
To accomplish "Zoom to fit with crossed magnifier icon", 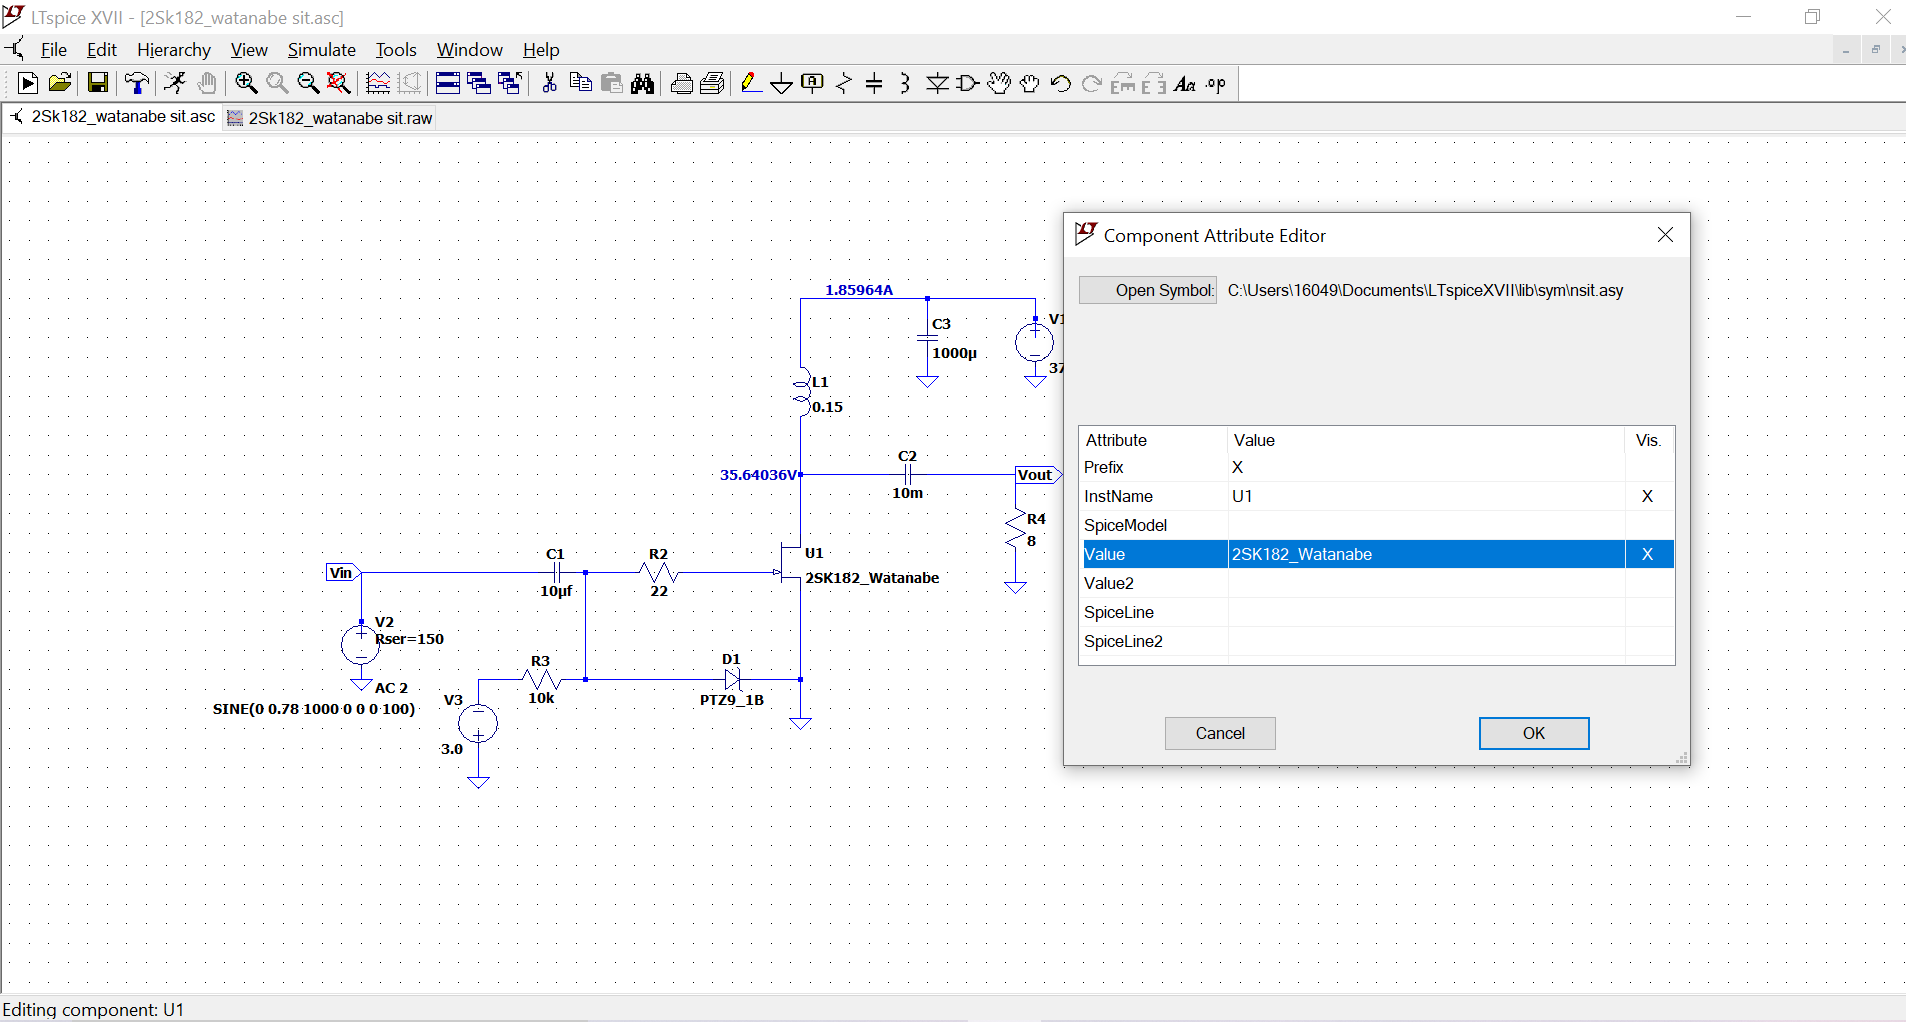I will coord(339,84).
